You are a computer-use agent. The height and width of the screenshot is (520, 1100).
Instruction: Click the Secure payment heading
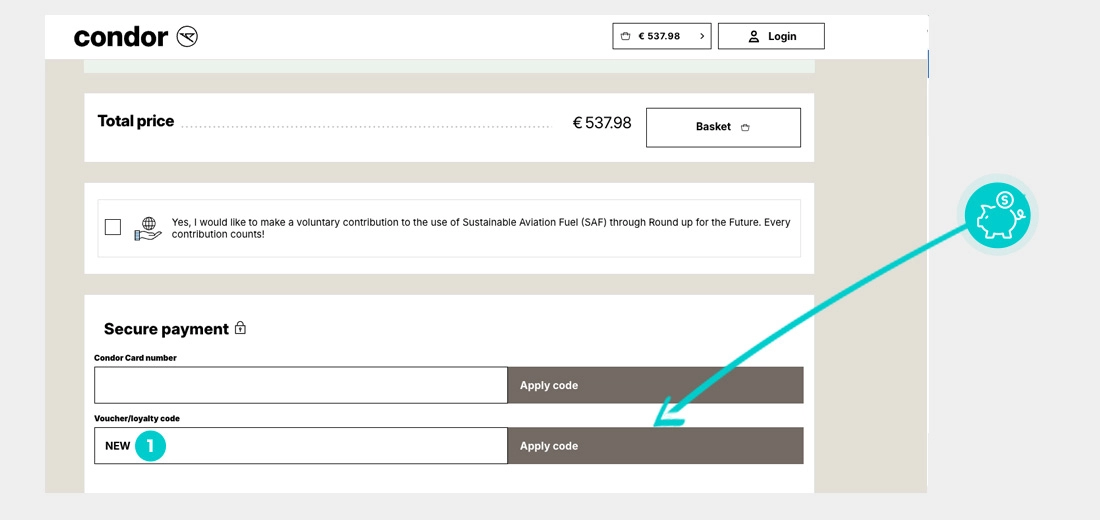tap(166, 329)
